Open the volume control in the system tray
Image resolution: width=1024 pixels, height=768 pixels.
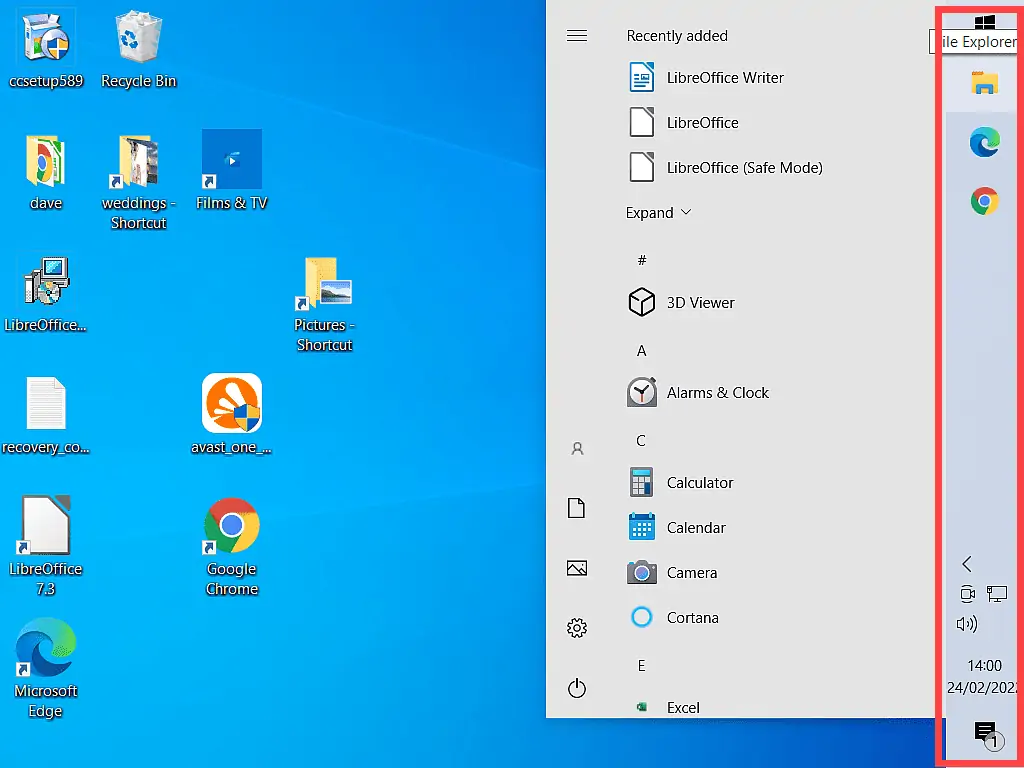click(966, 624)
